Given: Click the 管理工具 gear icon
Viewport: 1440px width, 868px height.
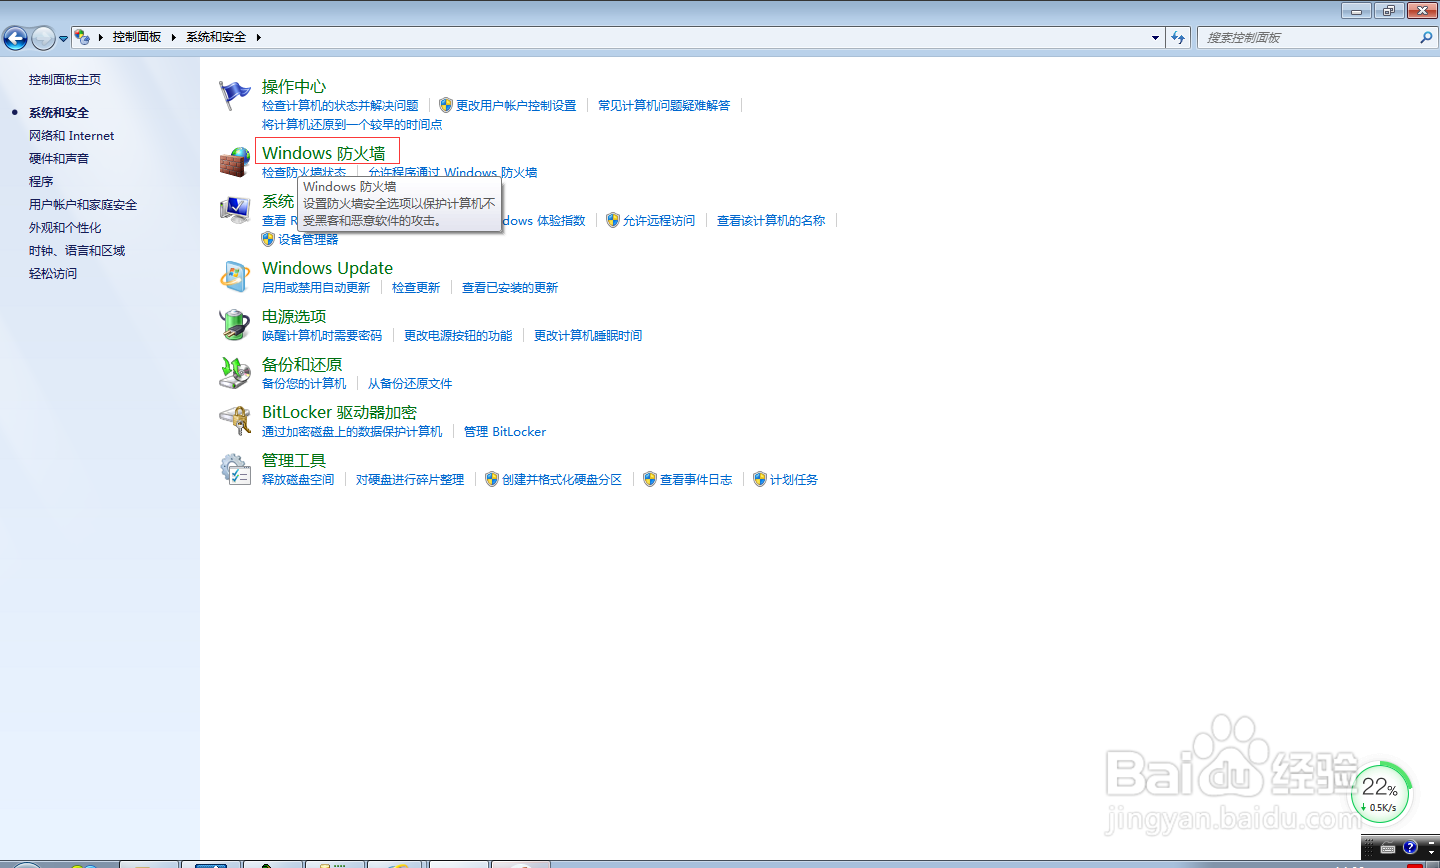Looking at the screenshot, I should tap(234, 468).
